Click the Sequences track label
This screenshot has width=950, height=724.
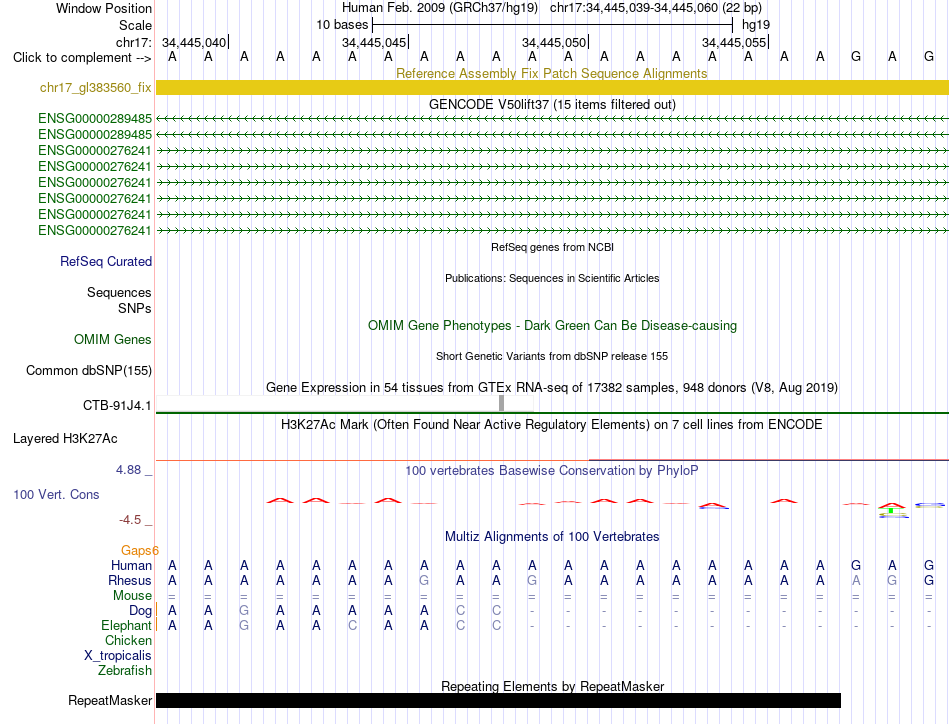[x=119, y=293]
